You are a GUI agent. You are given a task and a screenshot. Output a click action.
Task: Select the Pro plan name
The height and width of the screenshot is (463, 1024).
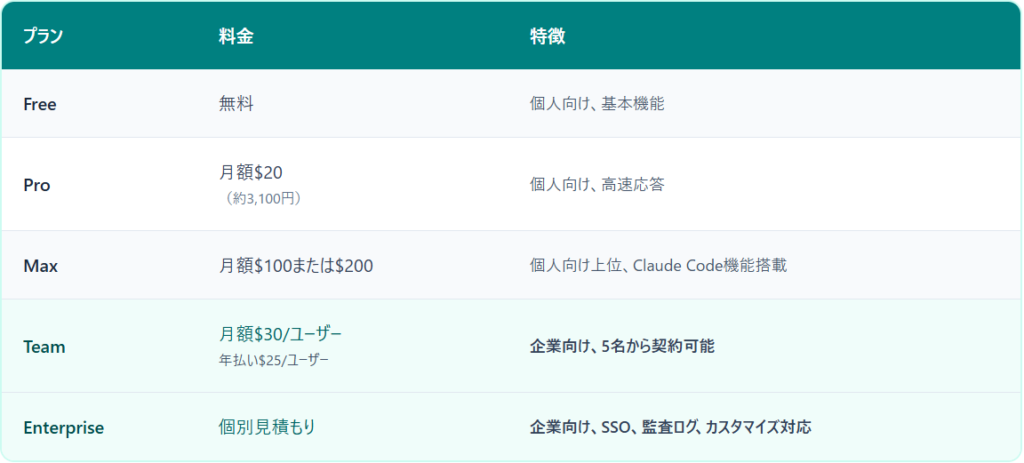point(37,185)
